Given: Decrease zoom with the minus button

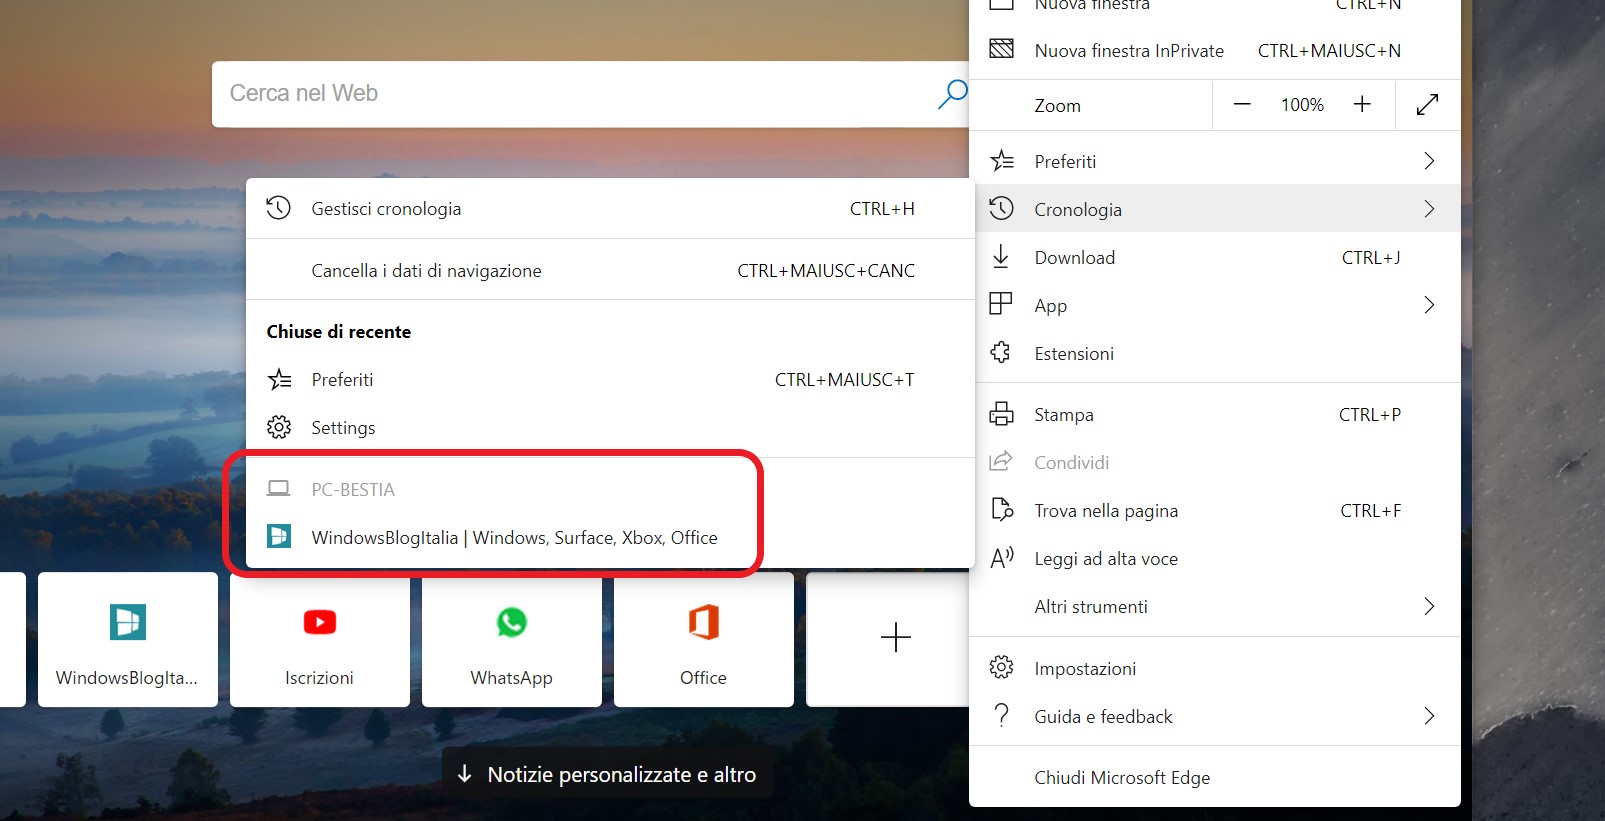Looking at the screenshot, I should point(1242,104).
